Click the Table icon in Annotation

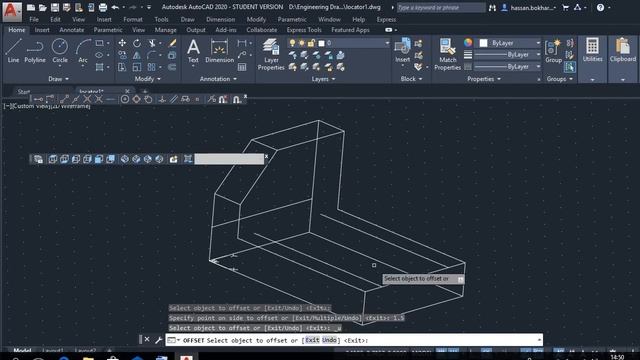(242, 67)
